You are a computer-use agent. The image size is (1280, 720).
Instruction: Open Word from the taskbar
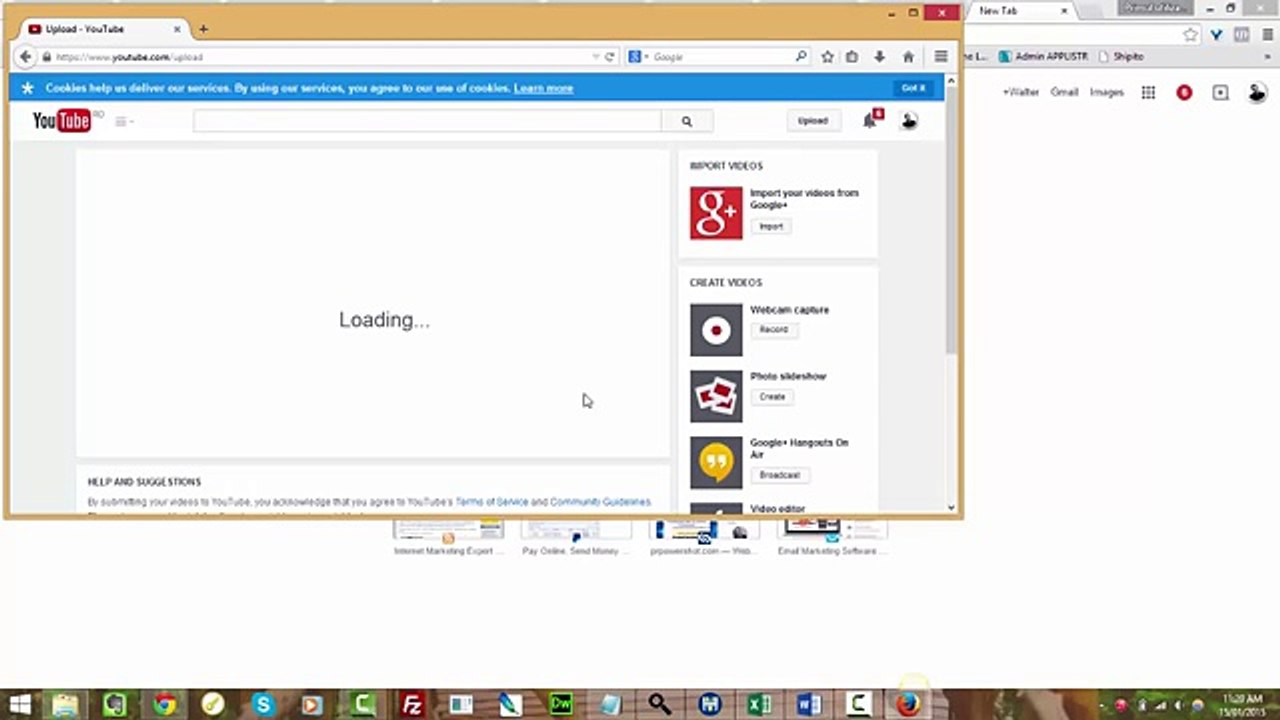[x=809, y=705]
